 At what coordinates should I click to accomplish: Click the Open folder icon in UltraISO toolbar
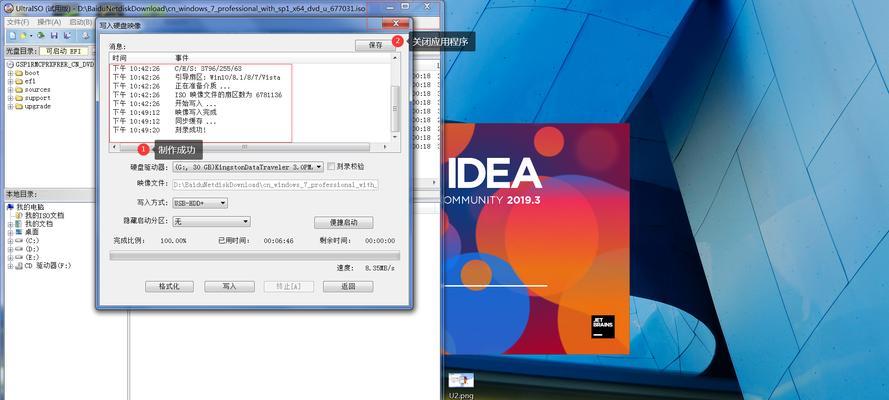[x=23, y=36]
